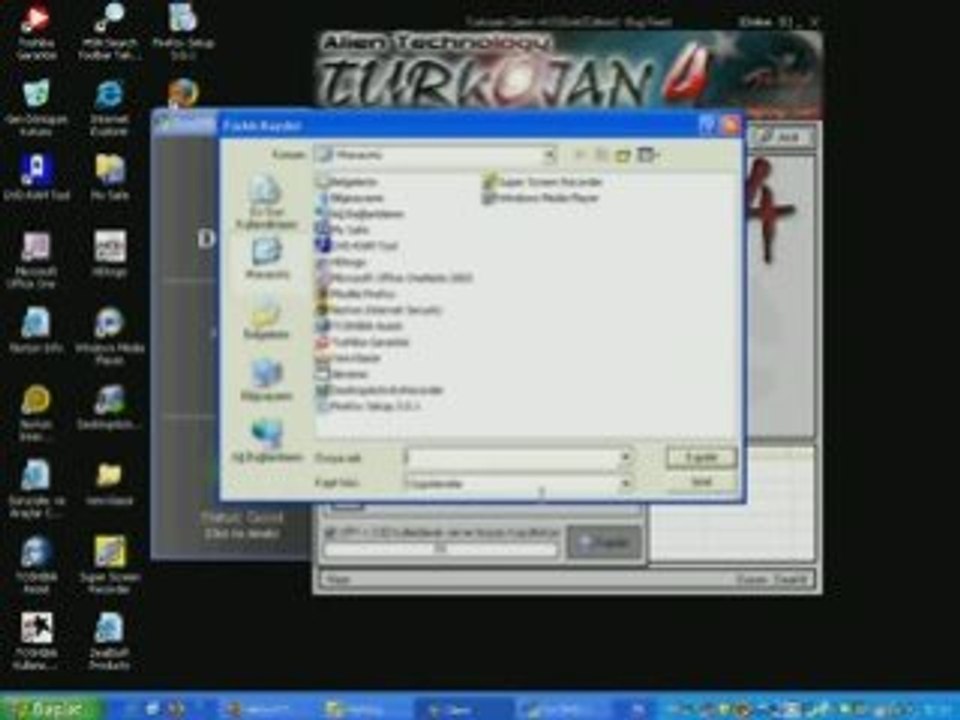960x720 pixels.
Task: Expand the Kayıt türü dropdown
Action: pos(624,483)
